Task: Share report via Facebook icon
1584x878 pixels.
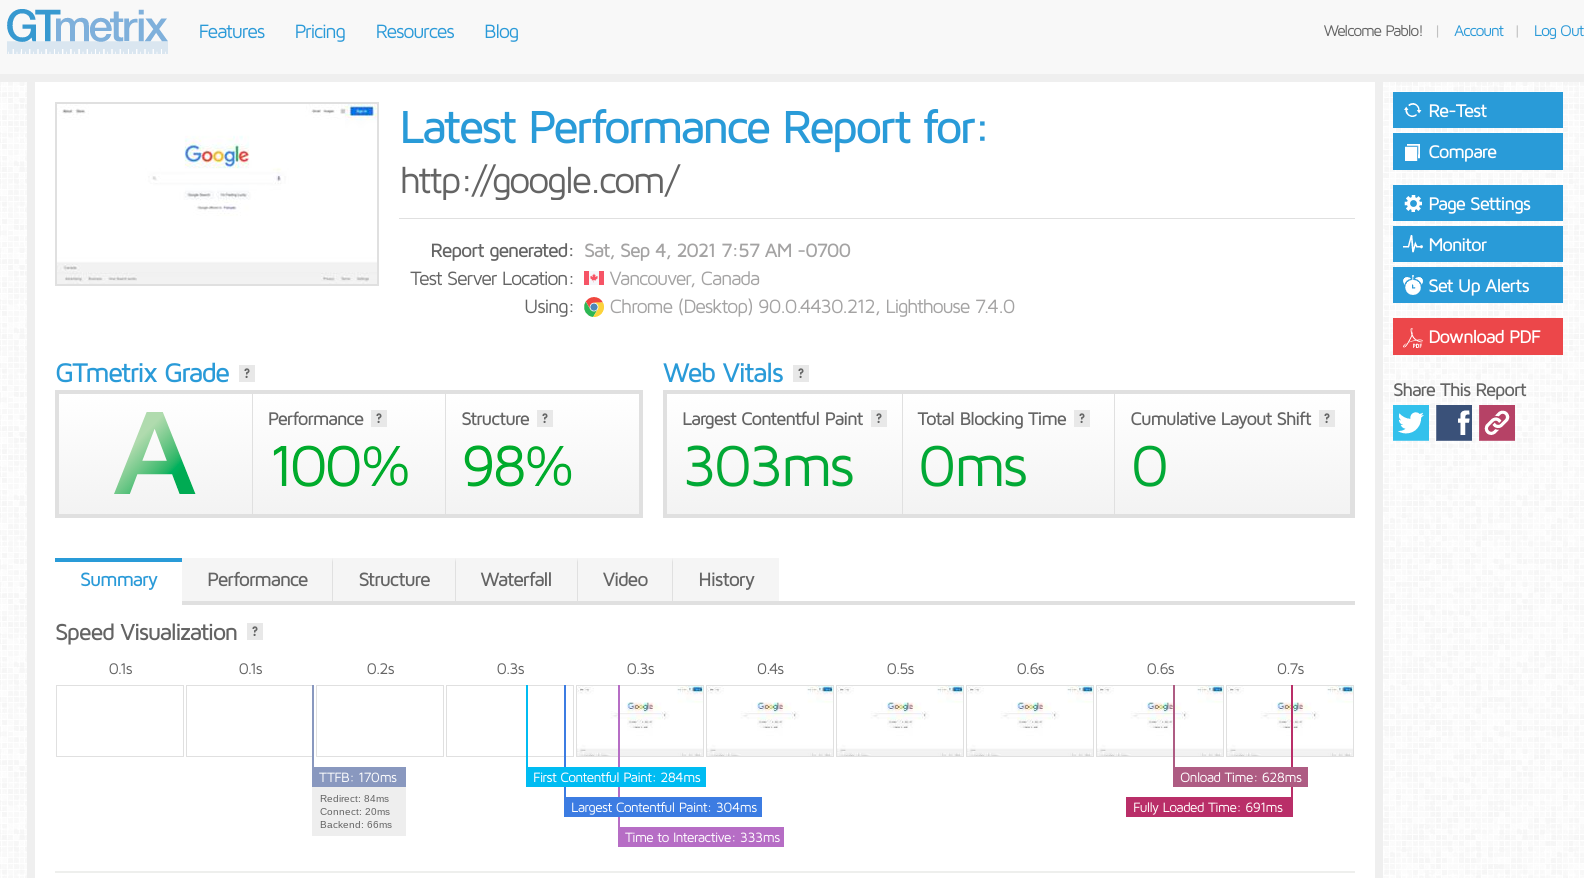Action: click(1453, 423)
